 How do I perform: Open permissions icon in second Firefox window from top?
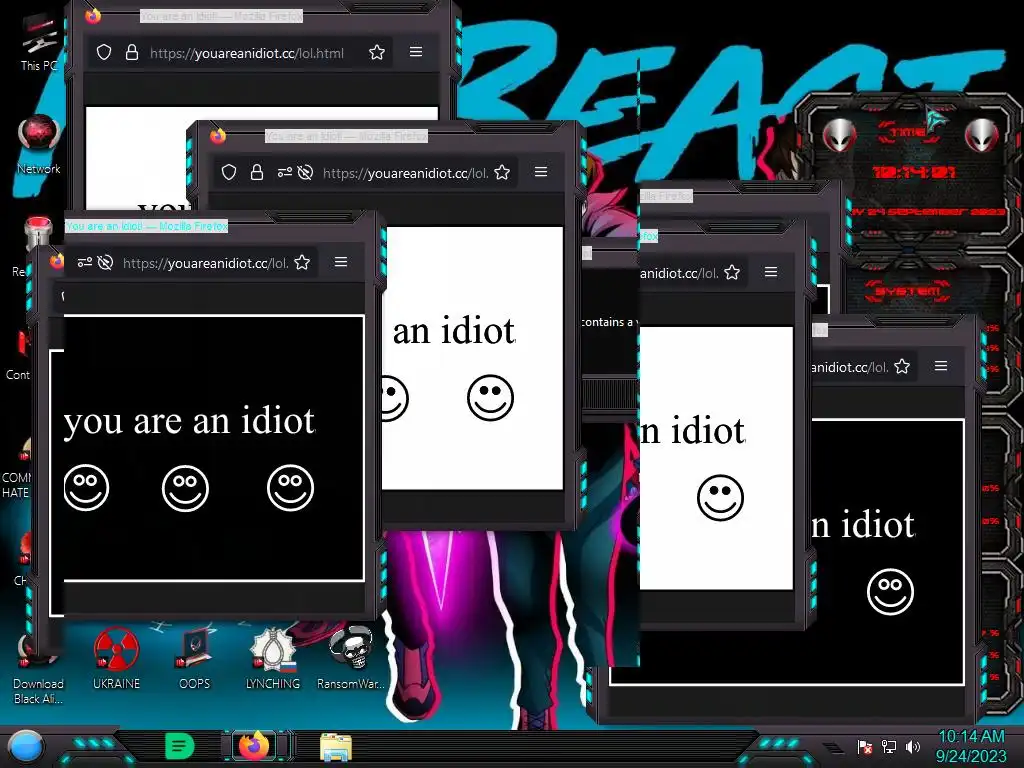coord(285,172)
